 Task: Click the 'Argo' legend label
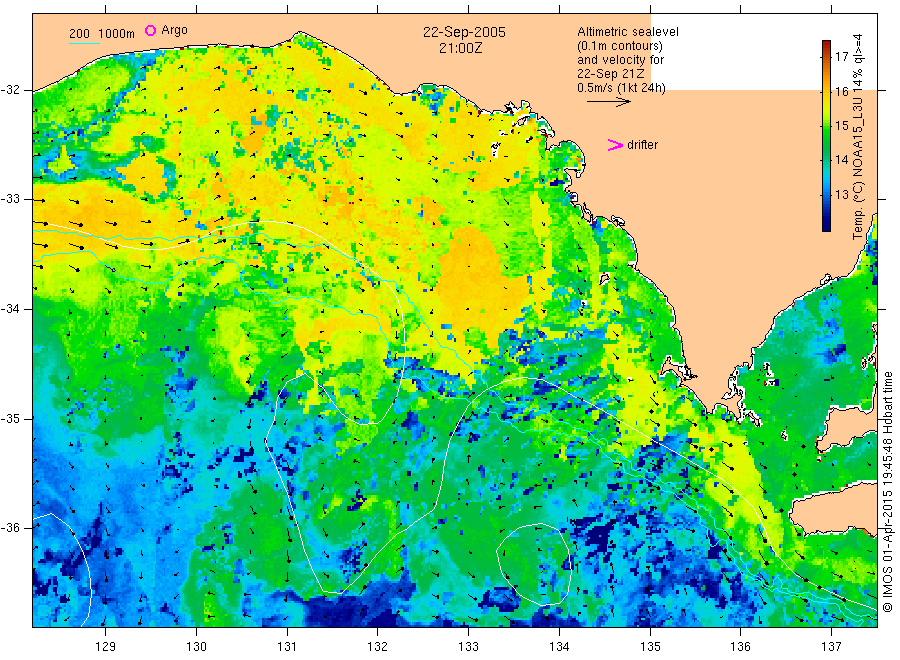click(x=174, y=30)
